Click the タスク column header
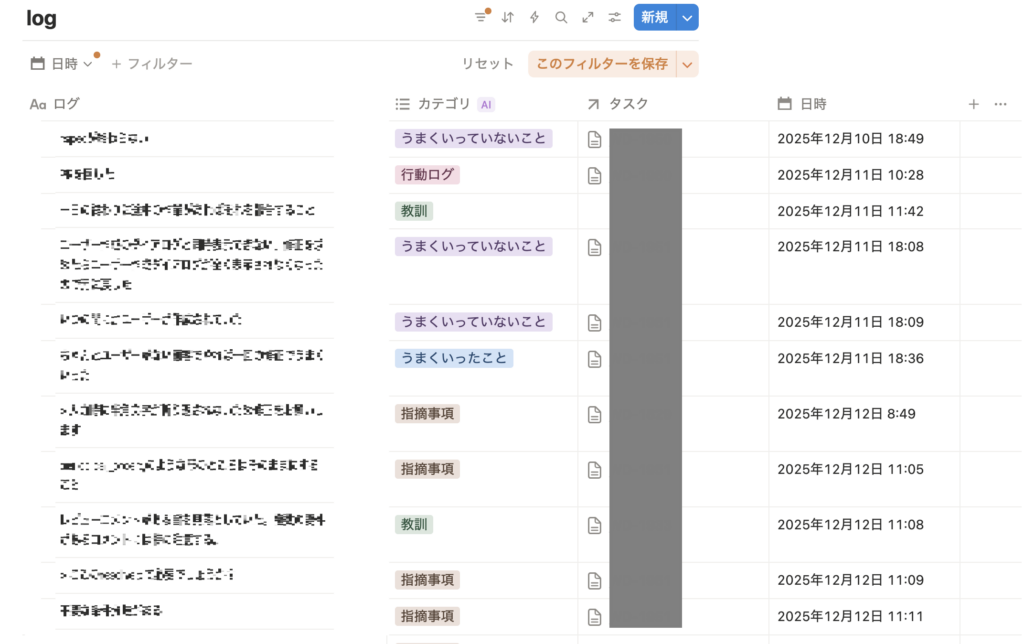 [628, 104]
